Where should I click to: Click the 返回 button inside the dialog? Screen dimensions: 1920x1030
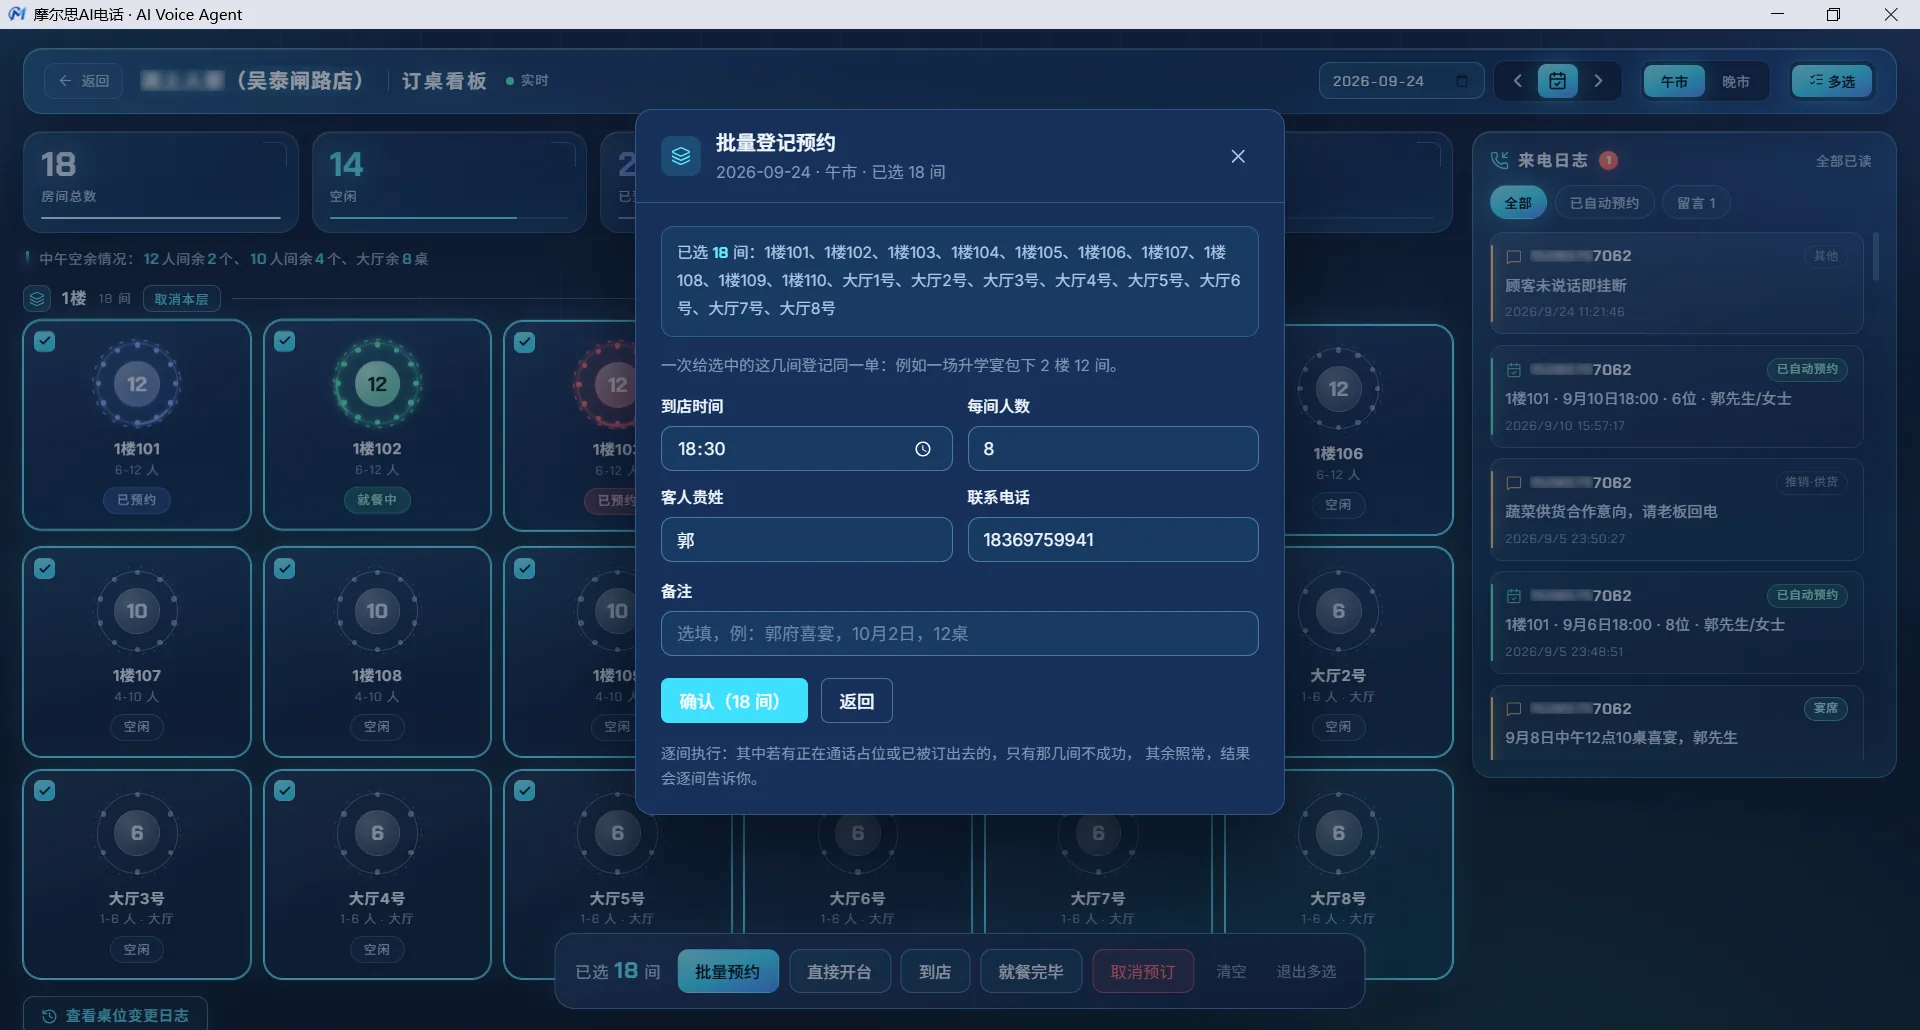click(856, 701)
